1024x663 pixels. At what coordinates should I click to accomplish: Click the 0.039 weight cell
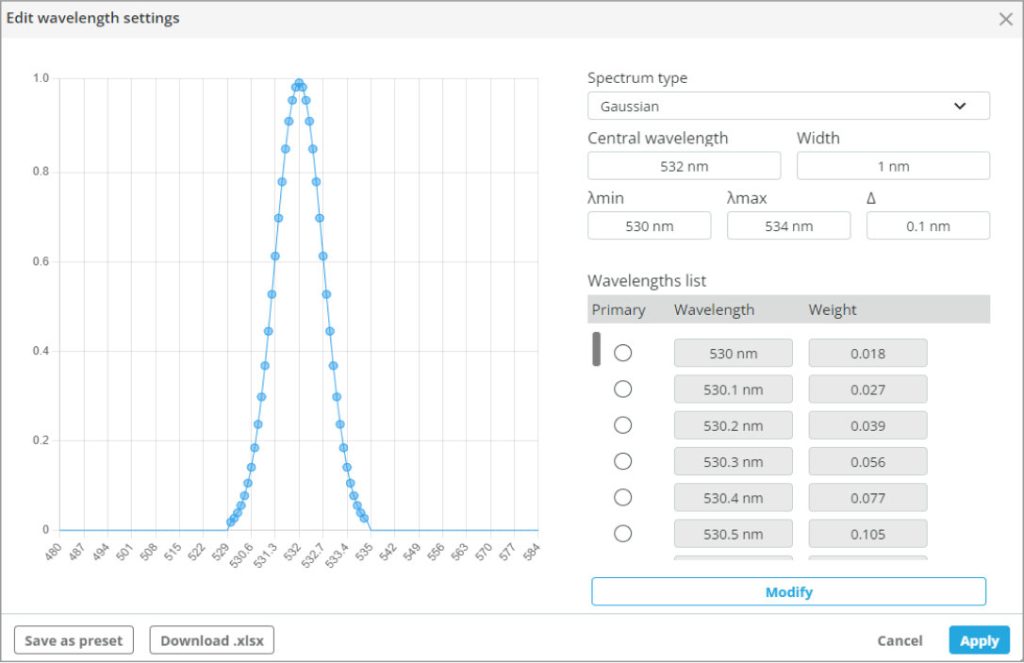point(868,426)
